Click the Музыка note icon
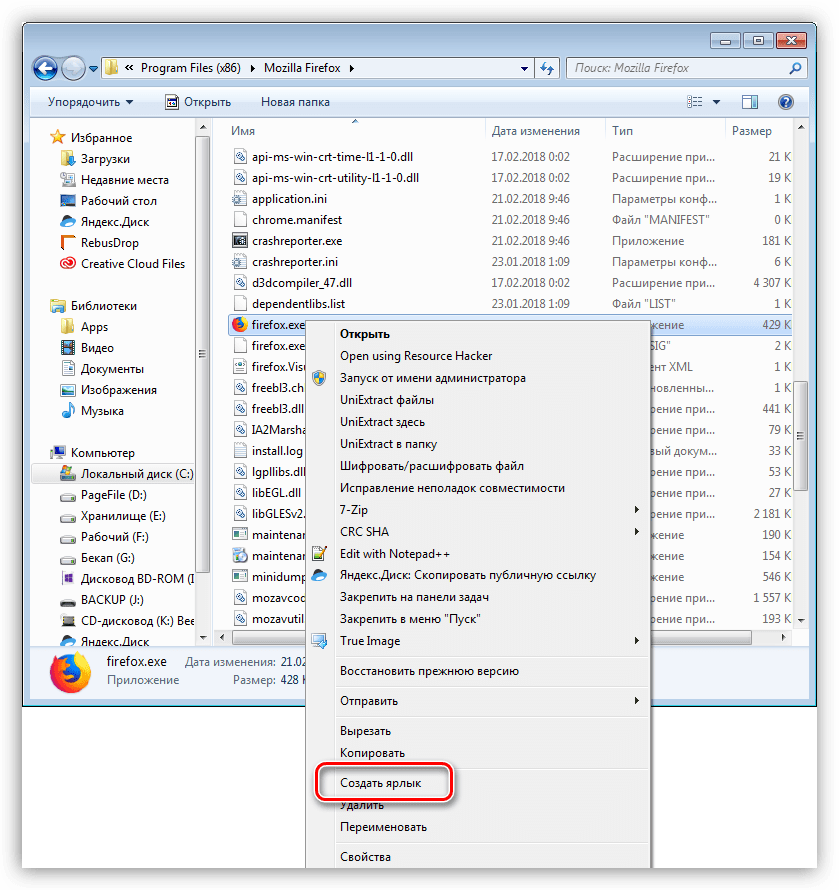The height and width of the screenshot is (890, 839). click(68, 410)
